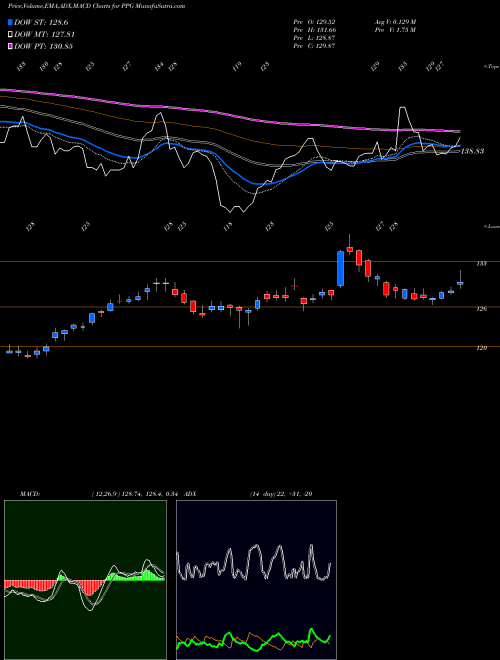Click the orange -DI line in ADX panel
This screenshot has height=660, width=500.
[x=253, y=634]
